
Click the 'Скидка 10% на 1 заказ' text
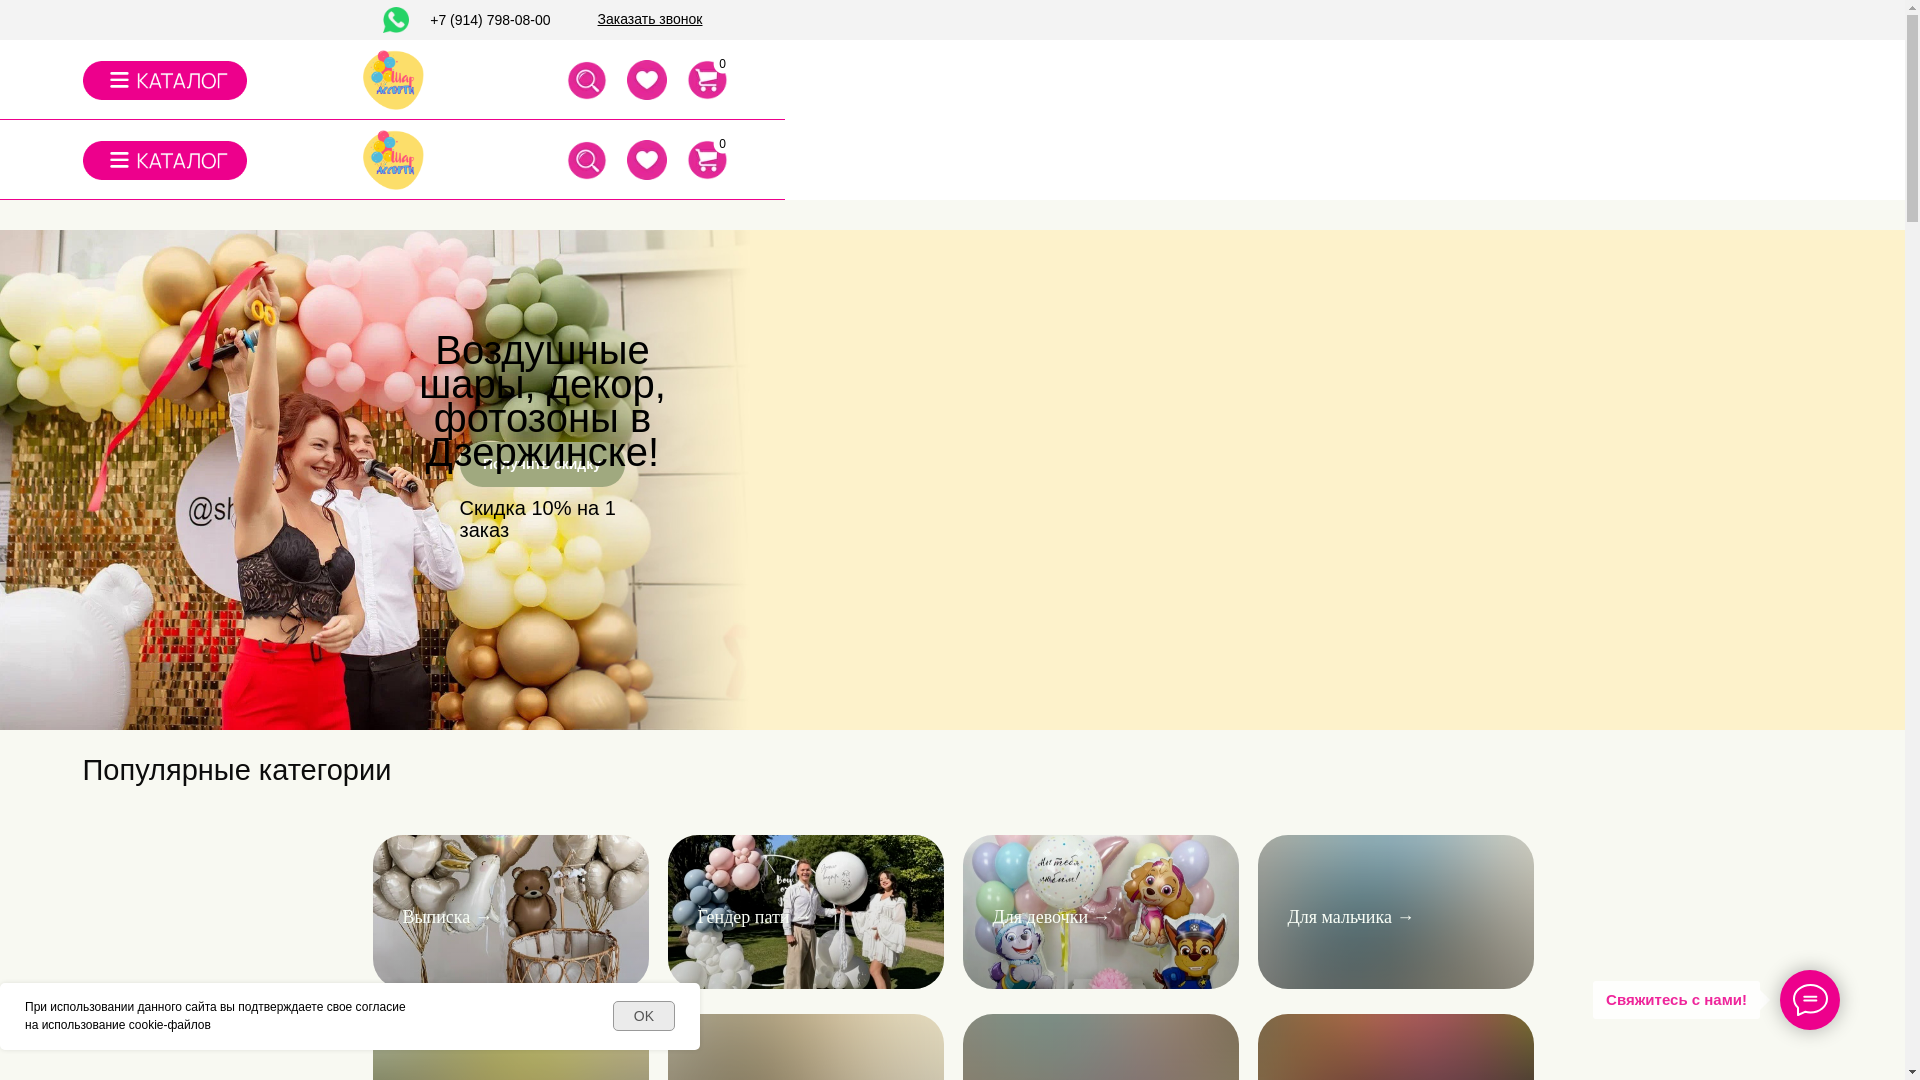click(x=538, y=519)
